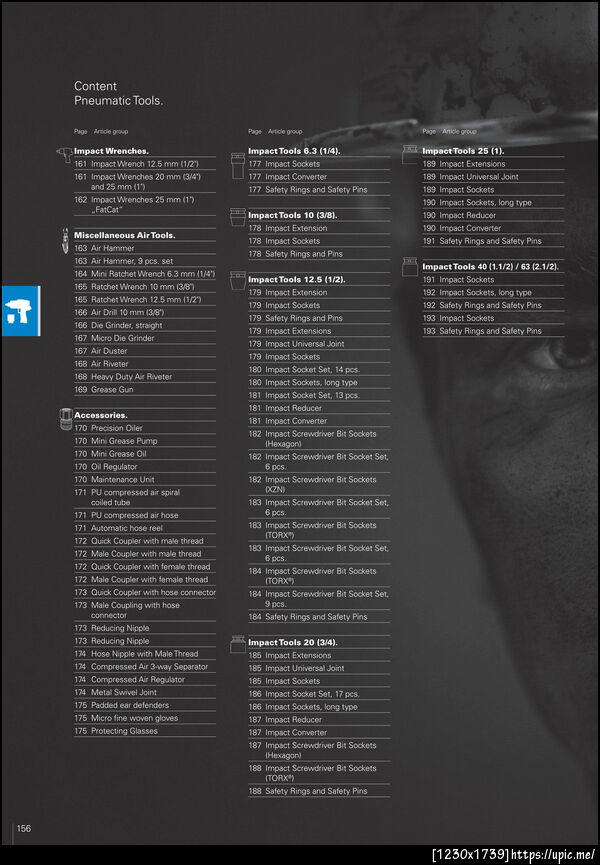Click the Impact Tools 12.5 (1/2) heading

pyautogui.click(x=297, y=280)
